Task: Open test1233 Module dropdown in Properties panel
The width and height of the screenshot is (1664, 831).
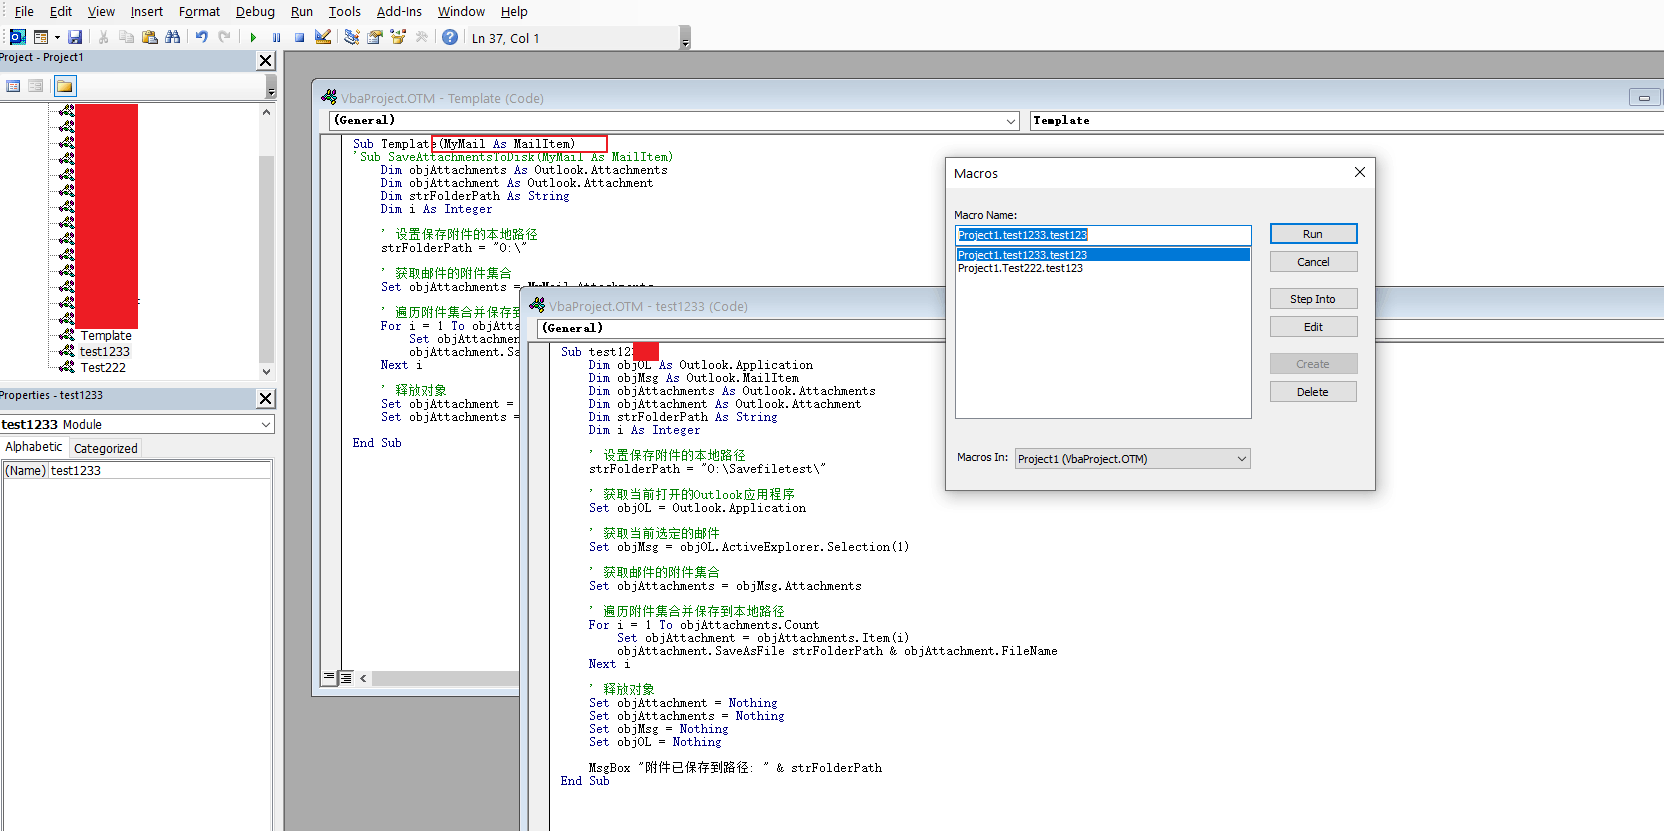Action: tap(266, 424)
